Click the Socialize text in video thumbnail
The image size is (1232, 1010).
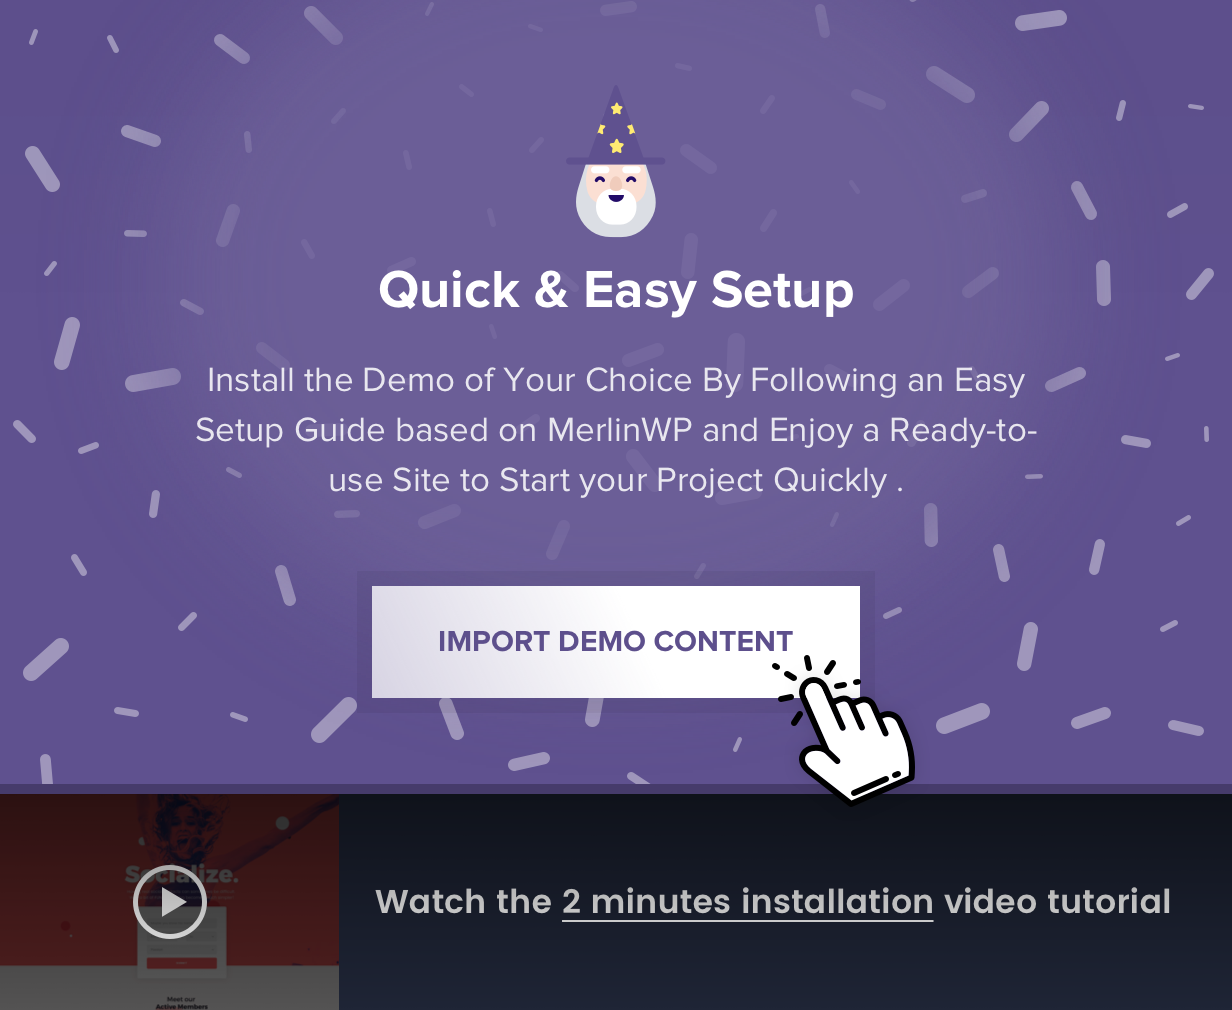point(182,875)
